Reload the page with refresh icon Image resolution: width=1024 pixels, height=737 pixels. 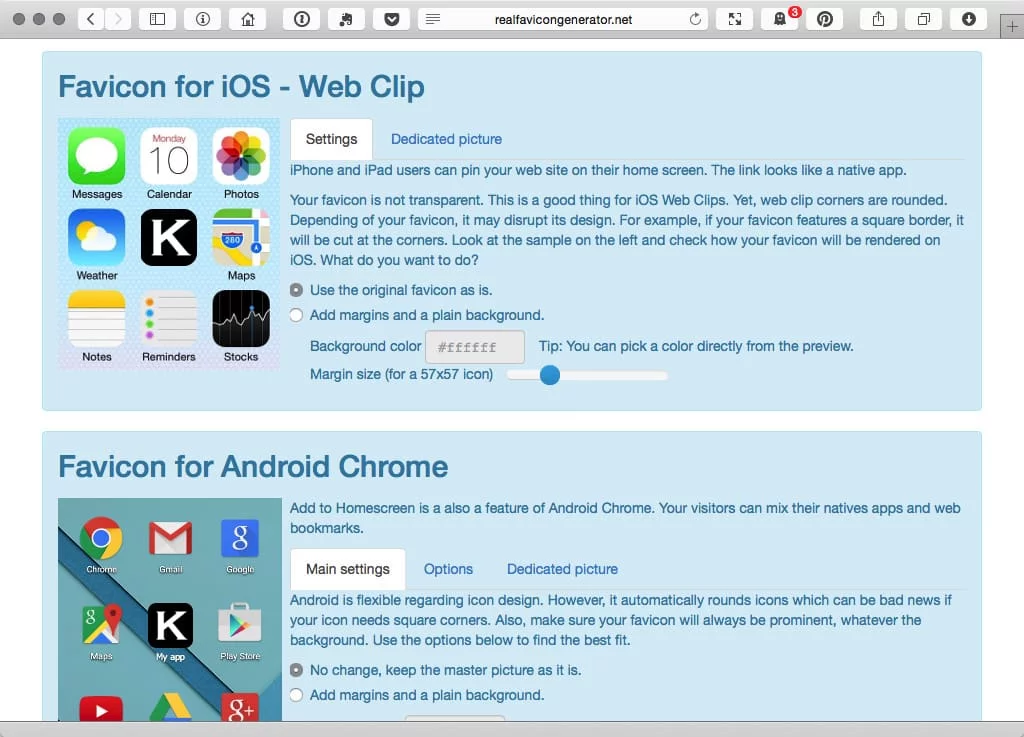coord(695,20)
